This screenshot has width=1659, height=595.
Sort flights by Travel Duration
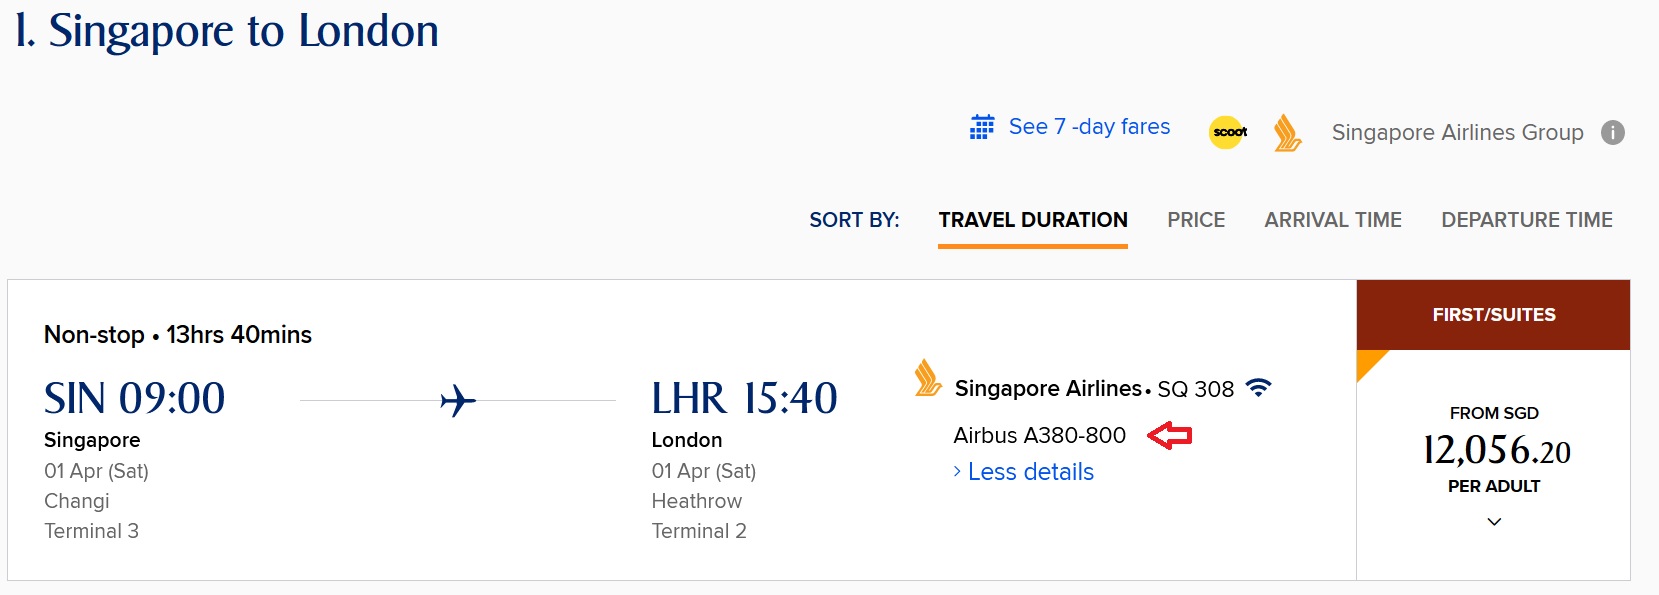(1032, 220)
